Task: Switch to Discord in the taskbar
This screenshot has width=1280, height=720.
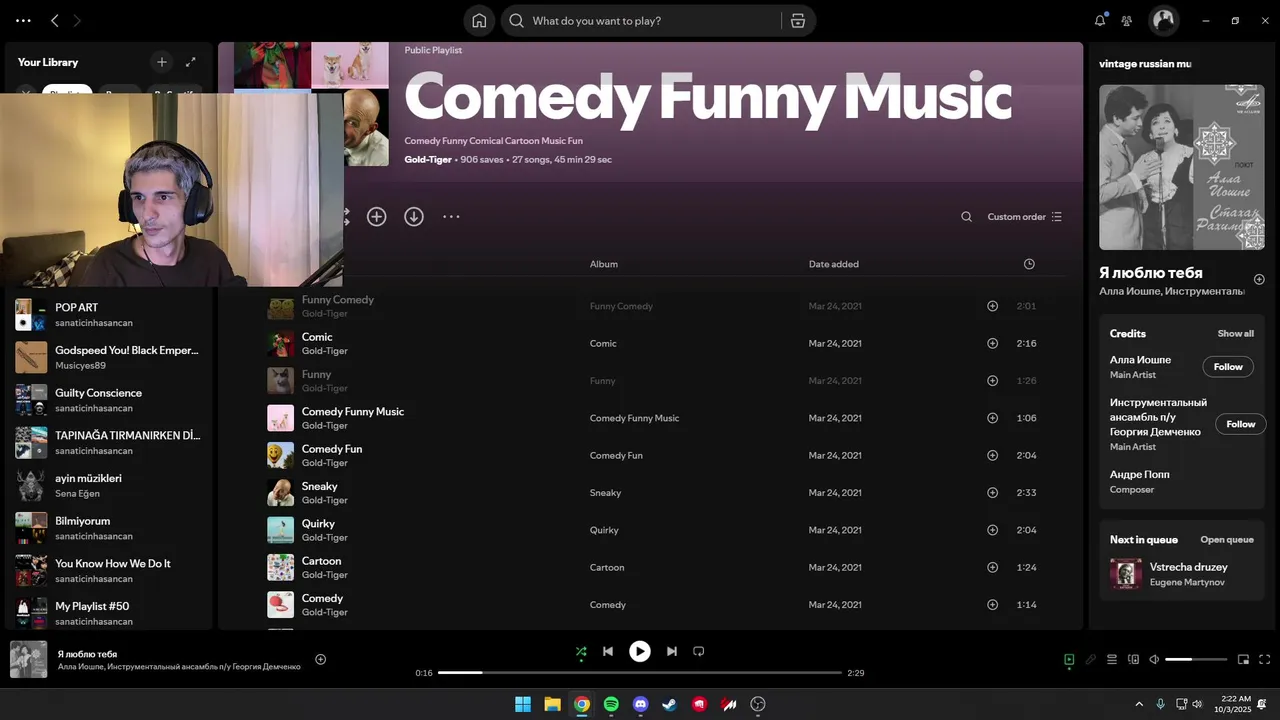Action: pyautogui.click(x=641, y=704)
